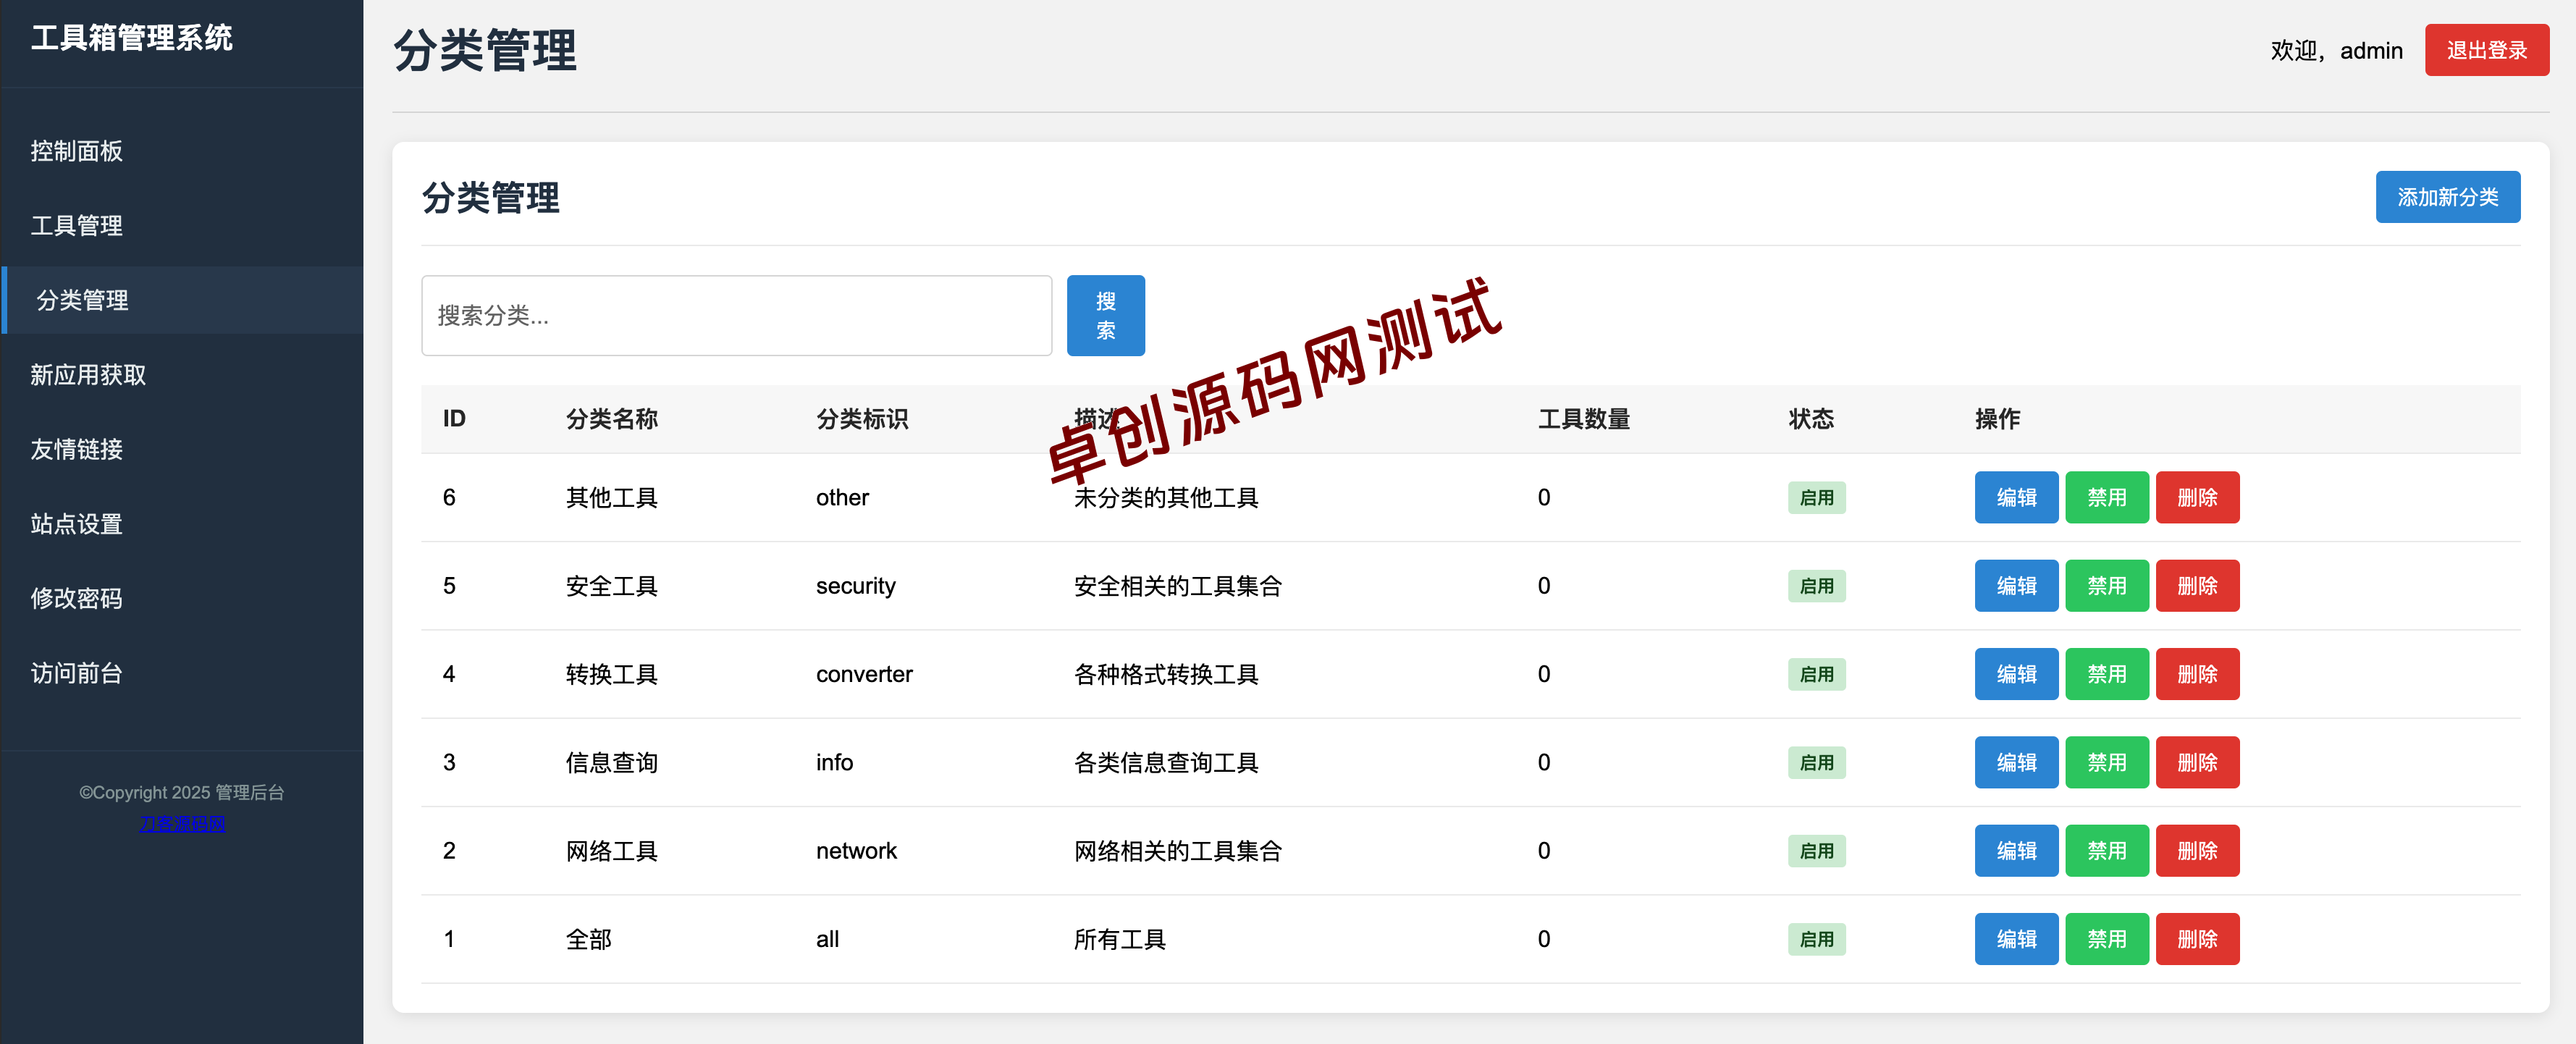The height and width of the screenshot is (1044, 2576).
Task: Click the 各类信息查询工具 description cell
Action: point(1166,763)
